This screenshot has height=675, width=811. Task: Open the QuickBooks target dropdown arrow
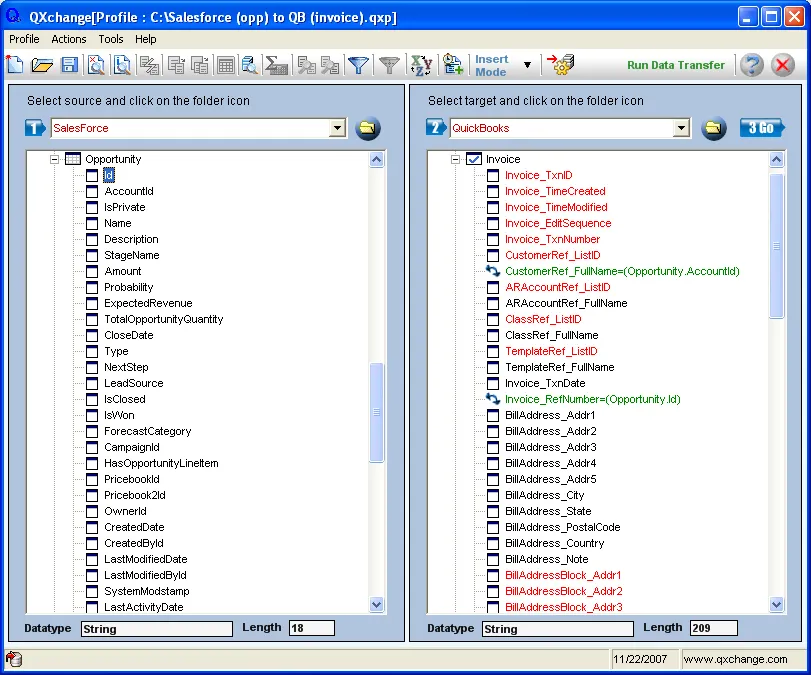click(681, 128)
